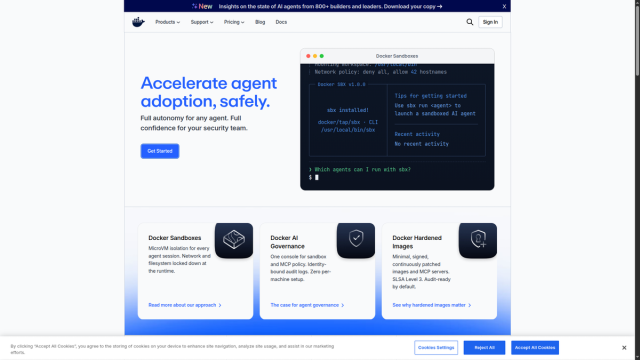Screen dimensions: 640x360
Task: Click the Docker Sandboxes card icon
Action: (x=234, y=240)
